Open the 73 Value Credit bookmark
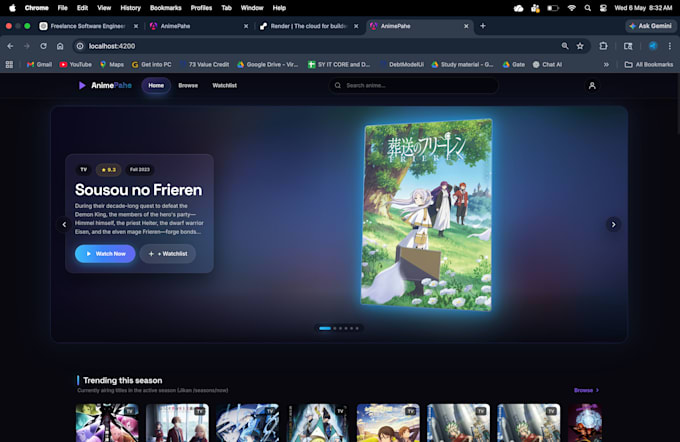The image size is (680, 442). [204, 65]
